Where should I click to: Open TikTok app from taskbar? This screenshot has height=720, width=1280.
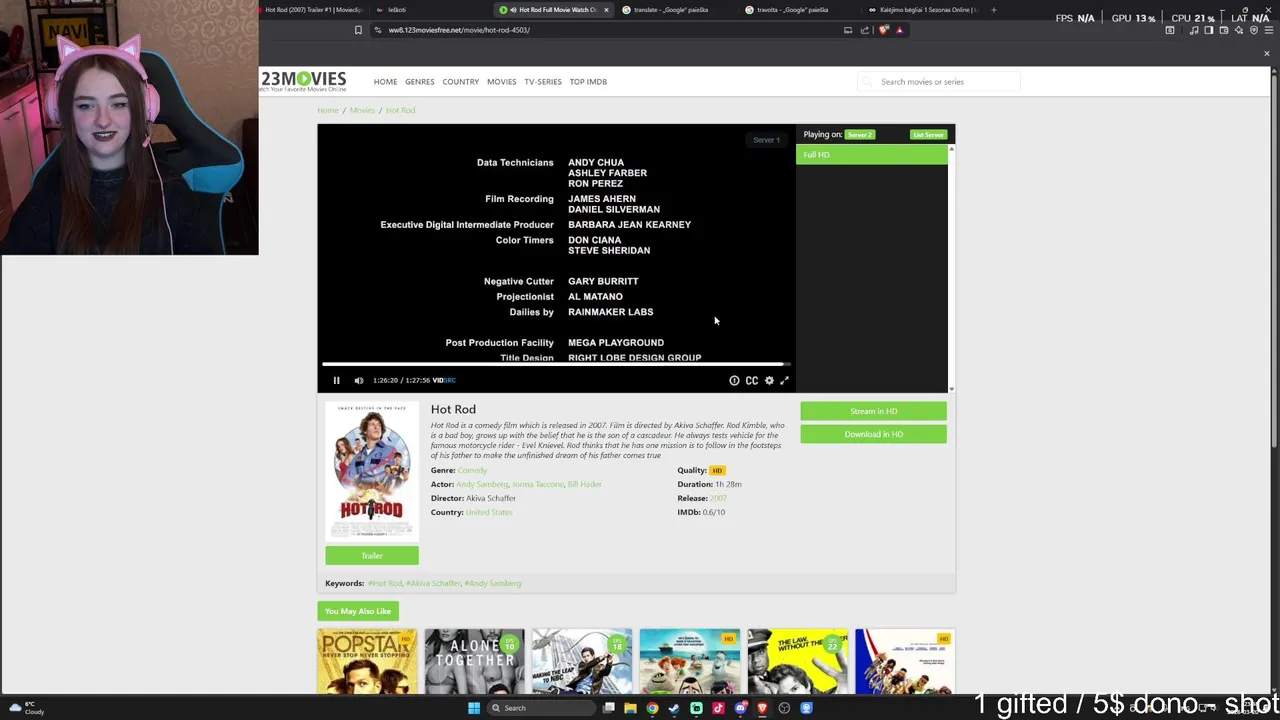coord(718,708)
